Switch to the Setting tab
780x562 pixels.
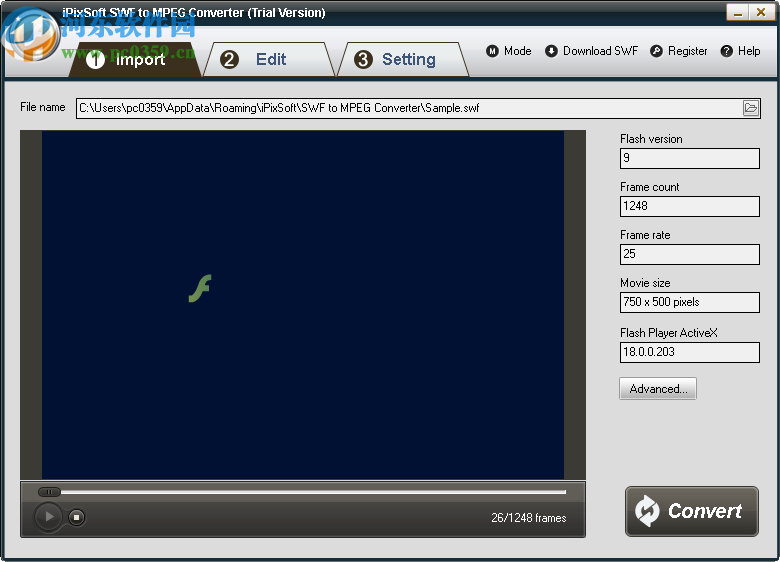point(403,60)
